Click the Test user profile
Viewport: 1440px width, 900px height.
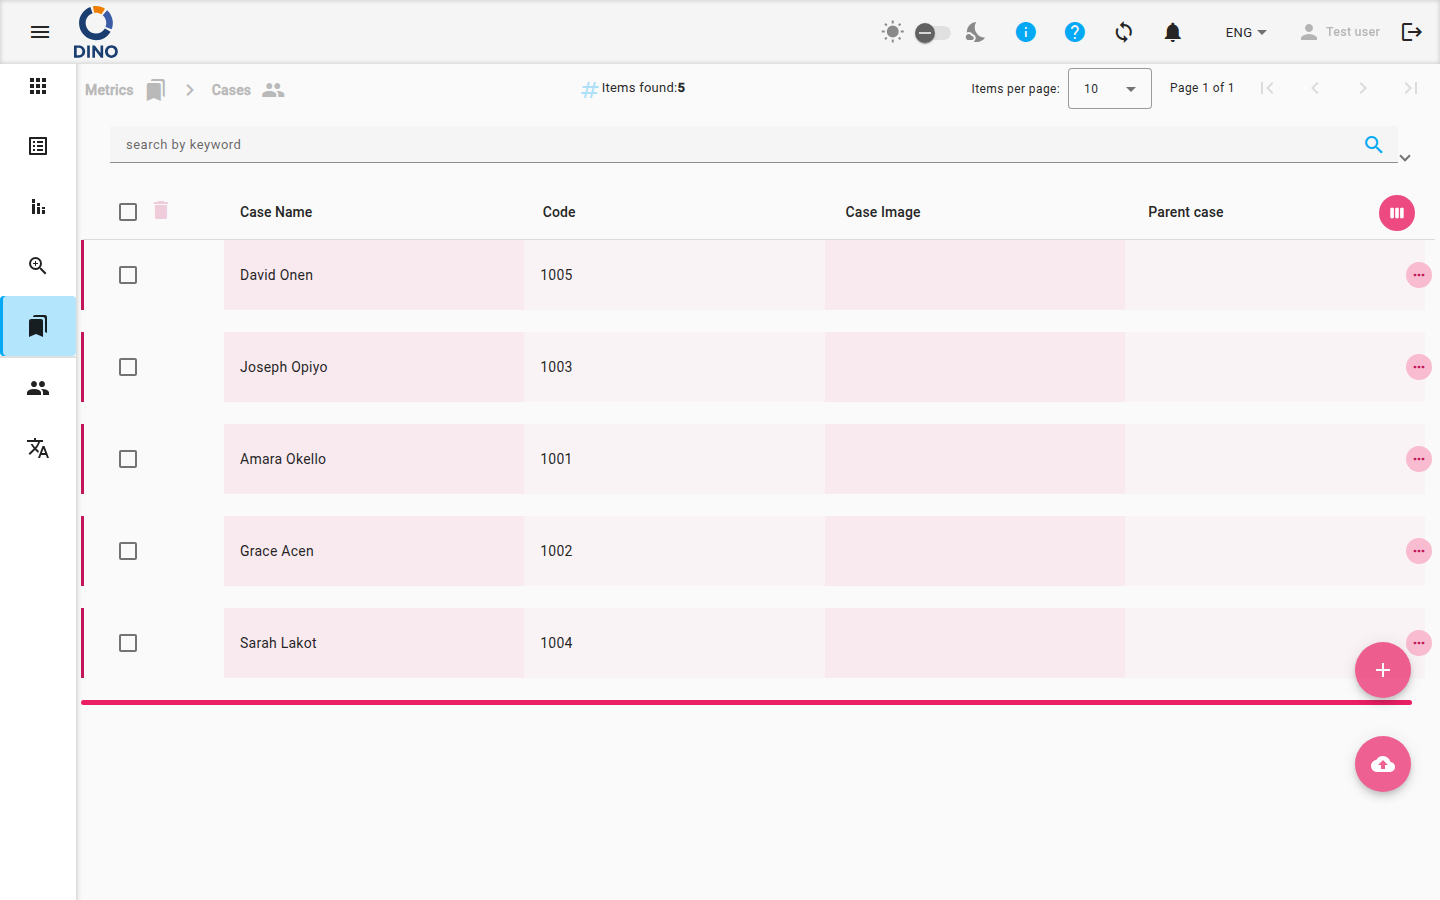(x=1340, y=32)
